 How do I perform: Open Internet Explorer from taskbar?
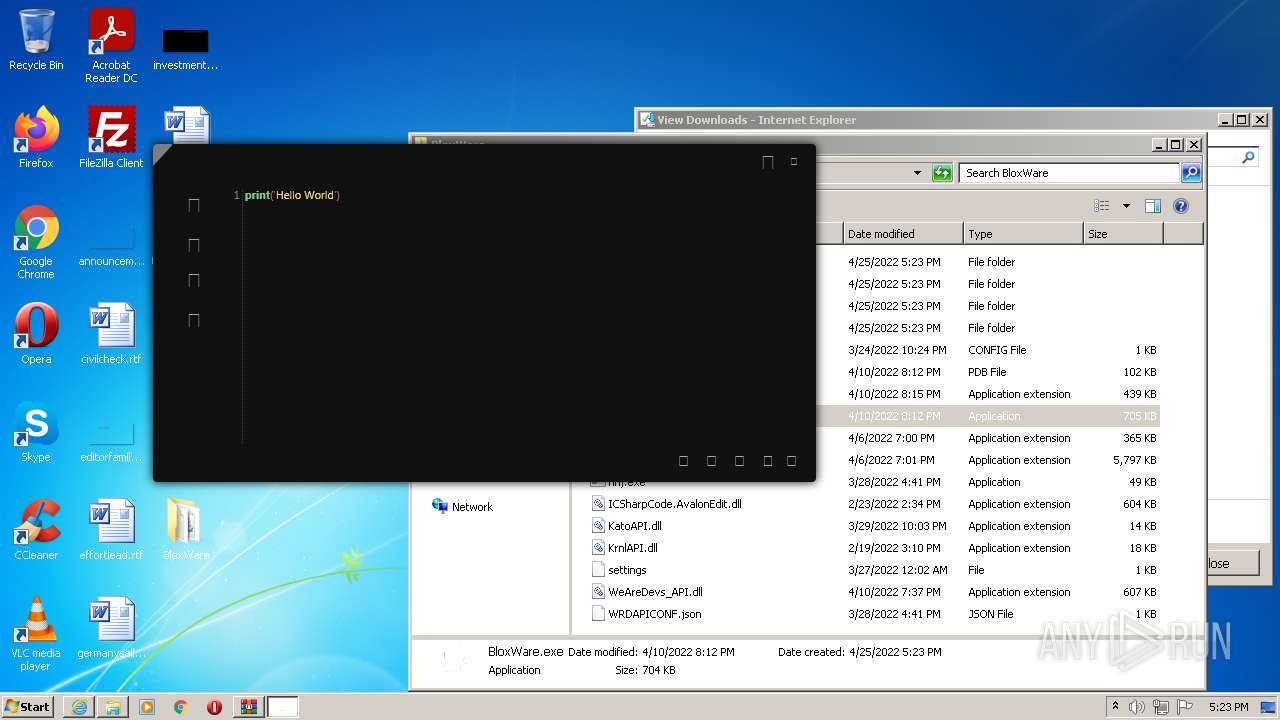tap(79, 707)
